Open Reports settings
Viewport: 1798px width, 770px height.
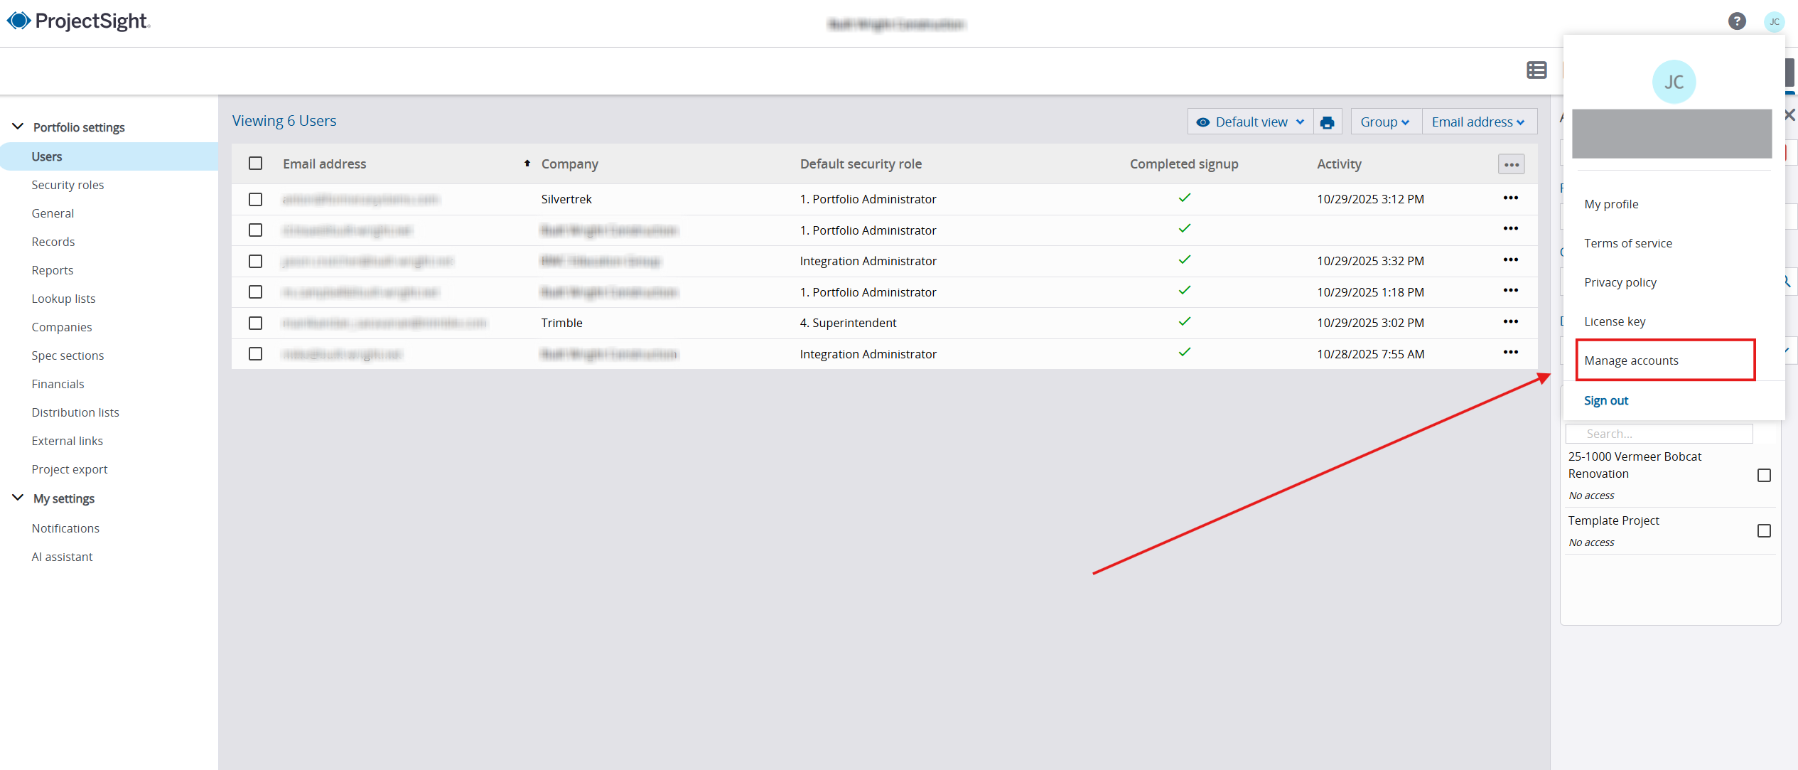click(x=52, y=270)
